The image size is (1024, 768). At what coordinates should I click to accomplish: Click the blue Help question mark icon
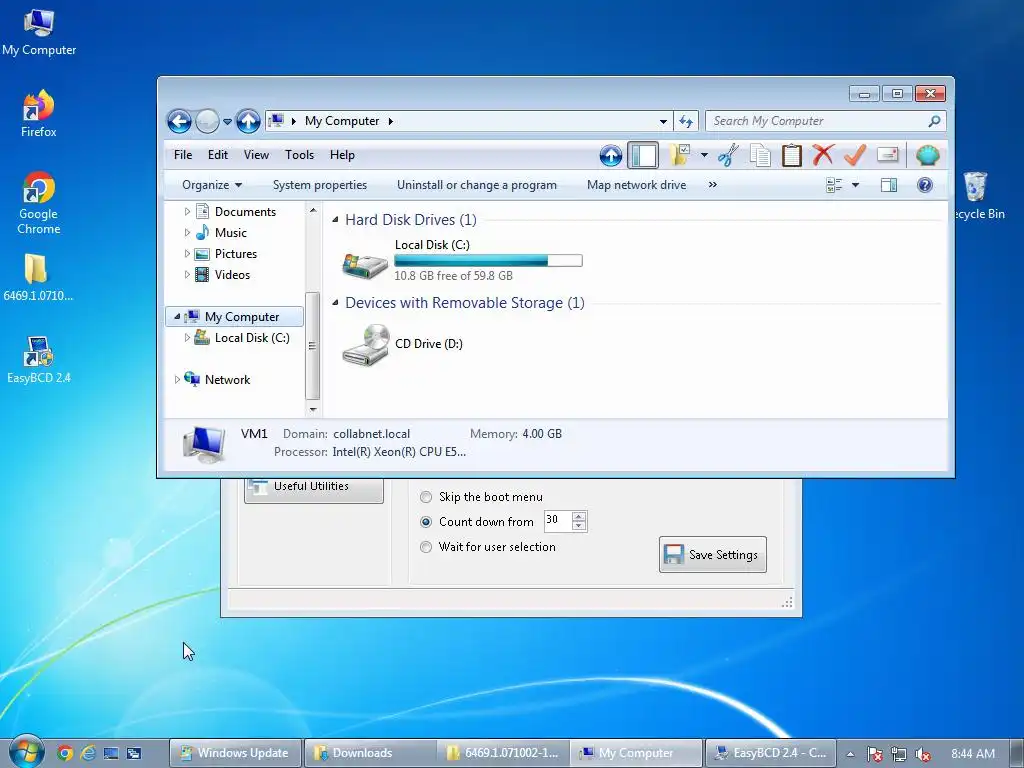pos(925,185)
